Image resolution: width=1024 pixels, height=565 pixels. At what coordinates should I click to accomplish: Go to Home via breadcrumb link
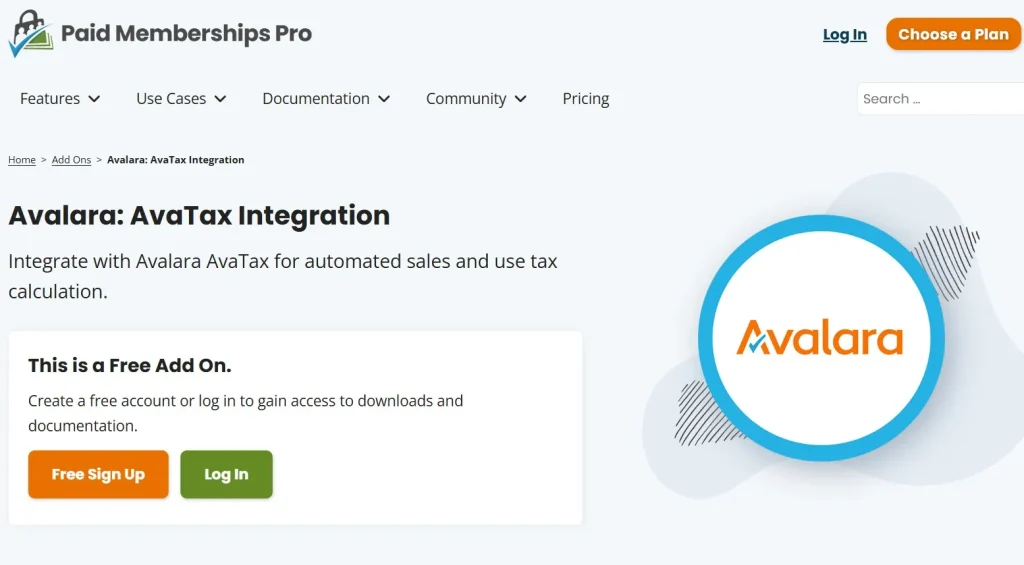click(x=22, y=160)
